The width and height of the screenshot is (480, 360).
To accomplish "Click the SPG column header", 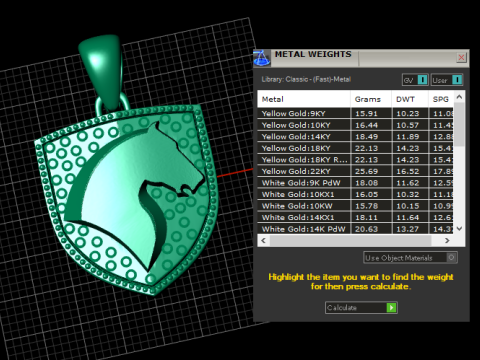I will coord(441,99).
